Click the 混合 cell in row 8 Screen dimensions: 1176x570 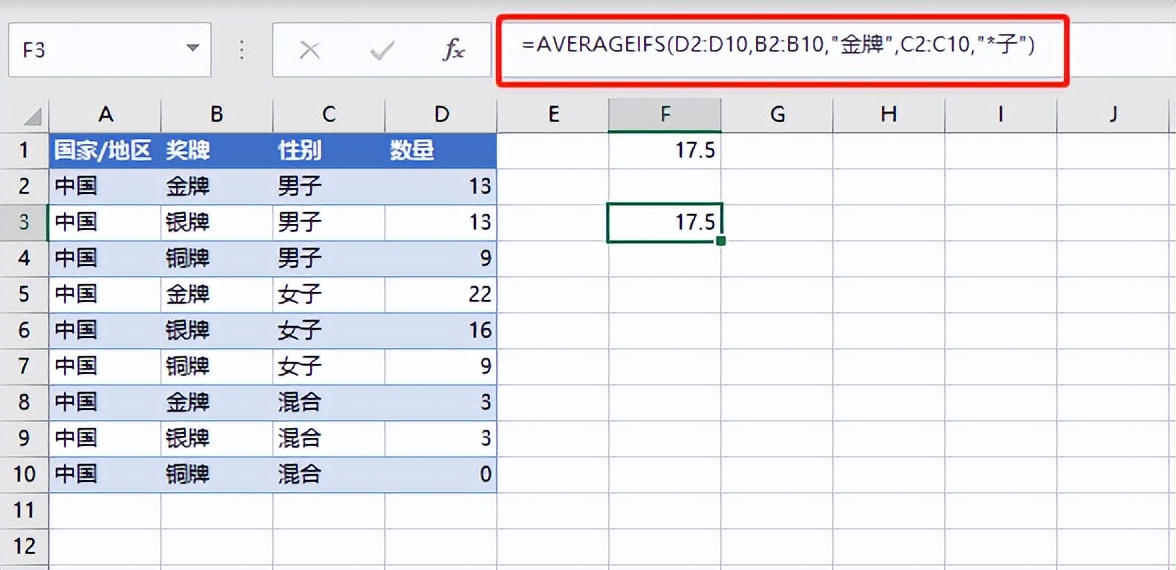328,403
